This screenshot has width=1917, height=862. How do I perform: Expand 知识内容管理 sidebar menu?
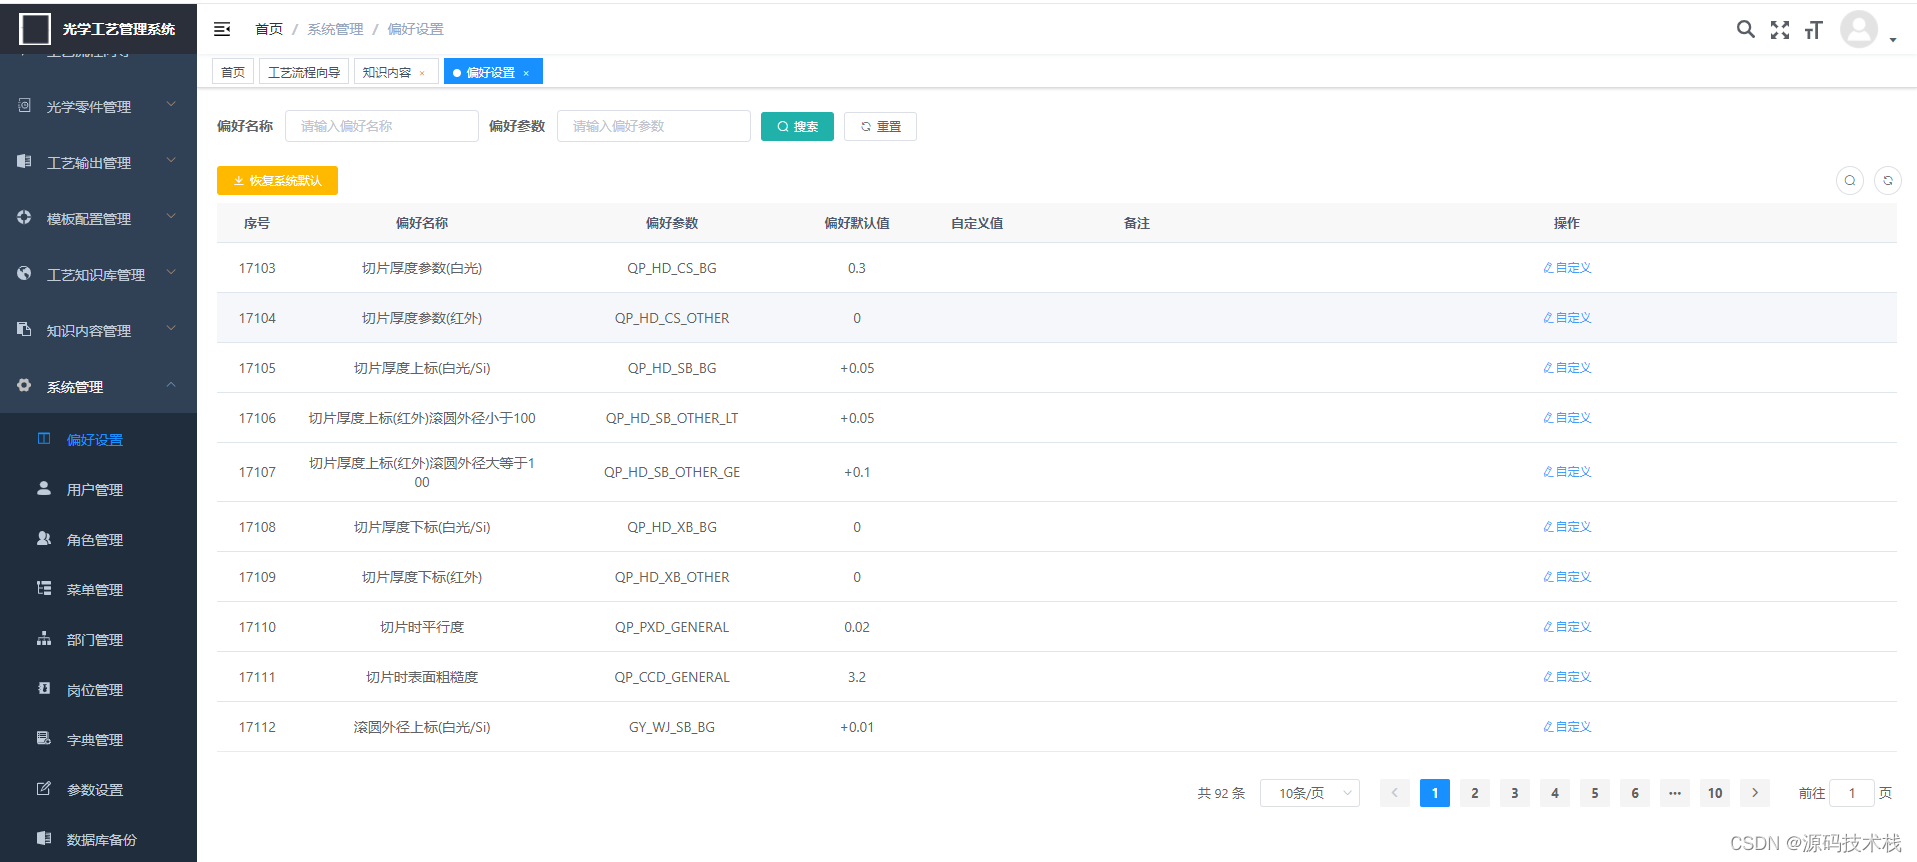coord(98,330)
